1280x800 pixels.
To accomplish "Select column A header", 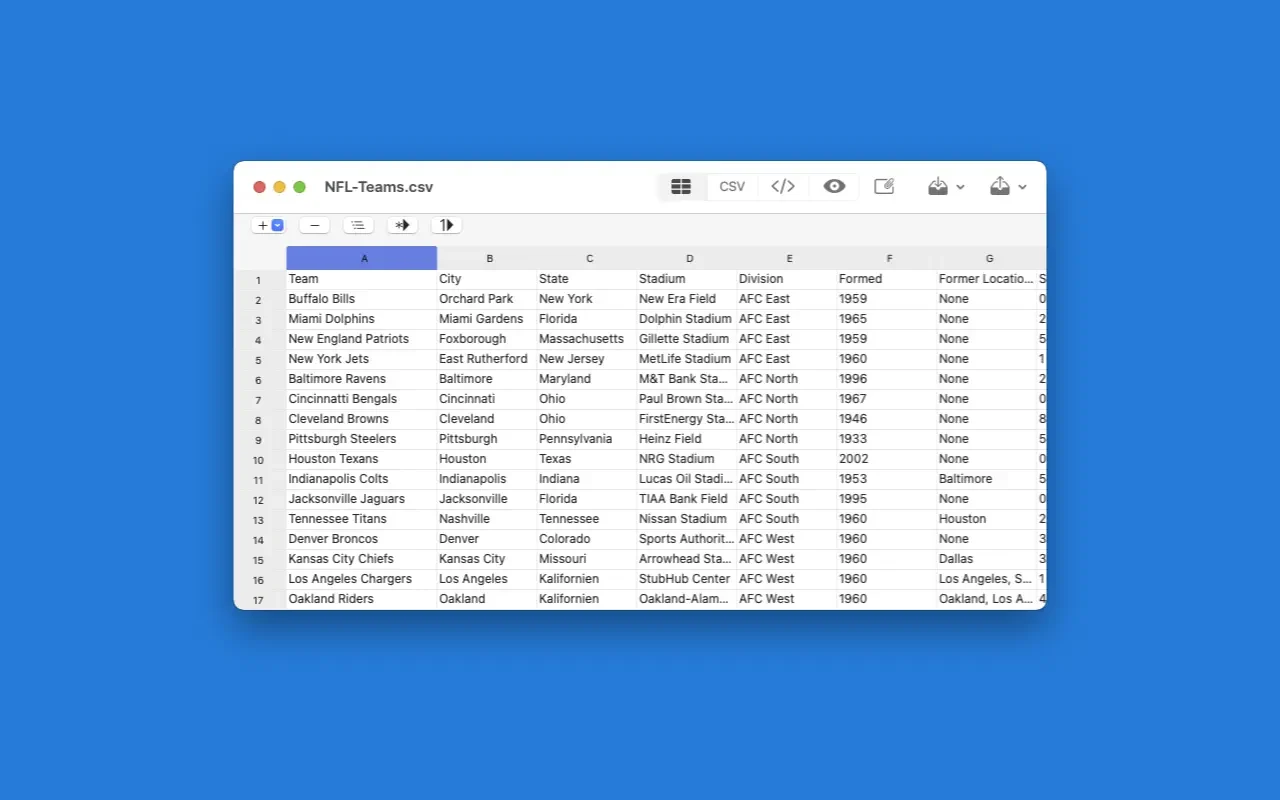I will coord(363,258).
